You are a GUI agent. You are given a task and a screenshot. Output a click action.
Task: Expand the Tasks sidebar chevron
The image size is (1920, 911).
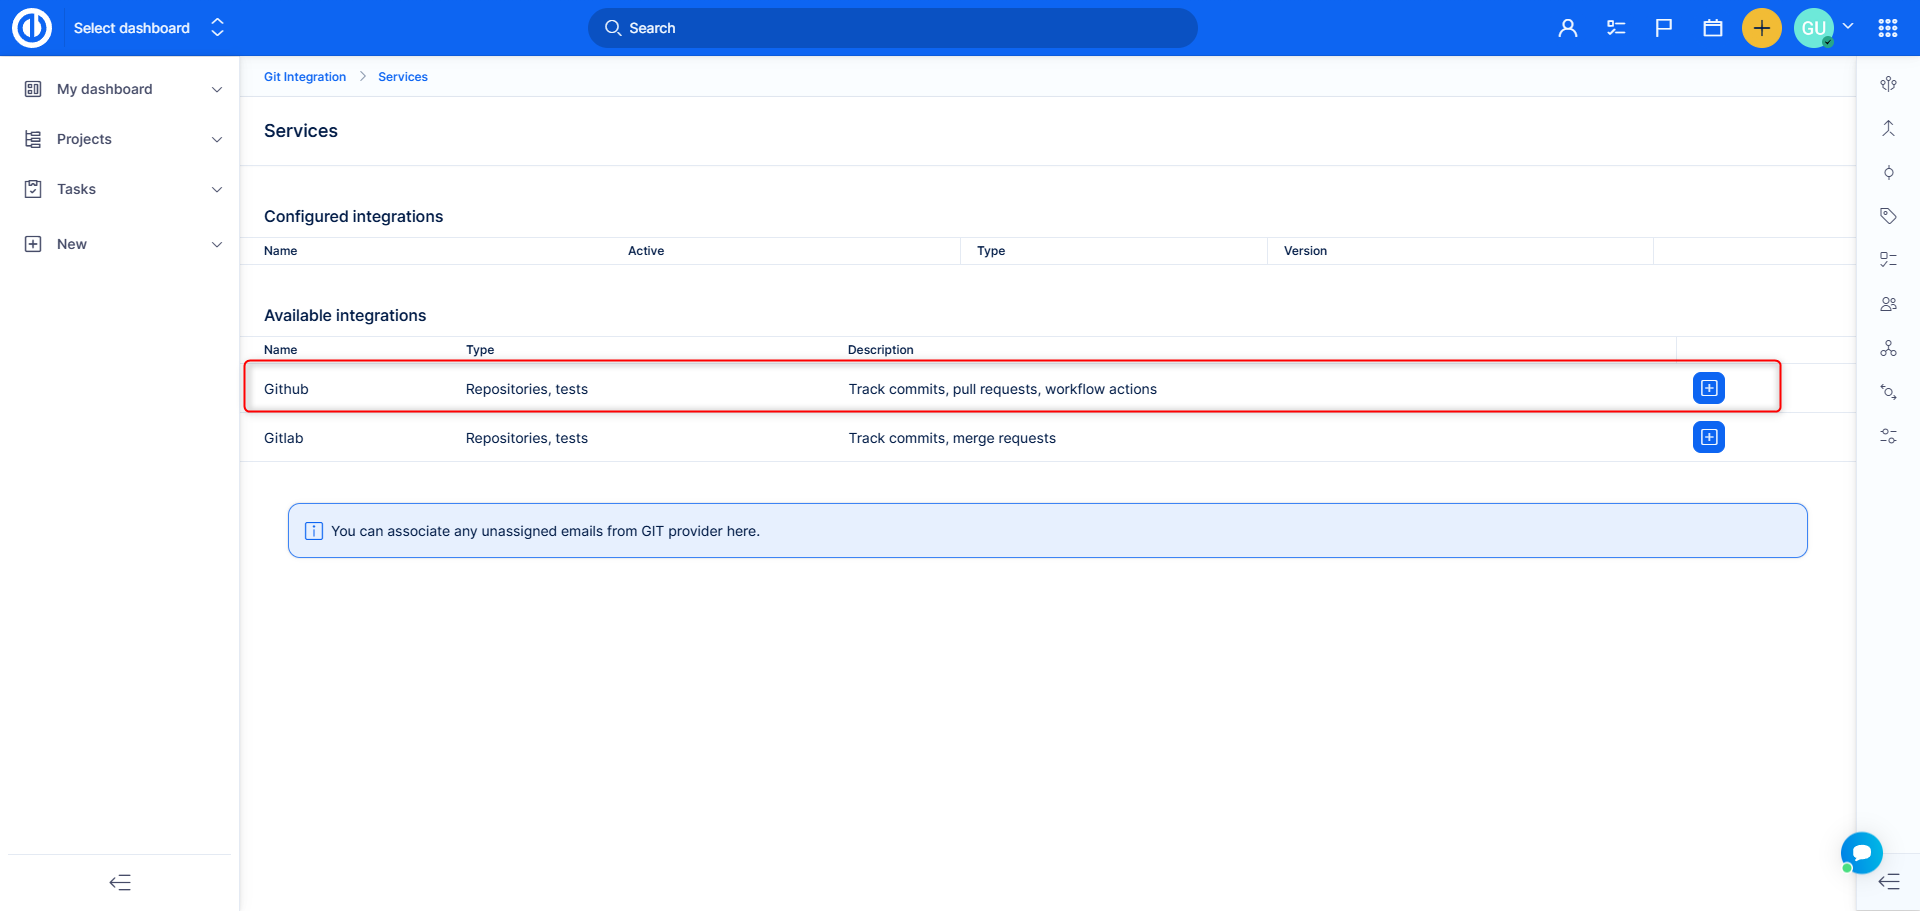217,190
